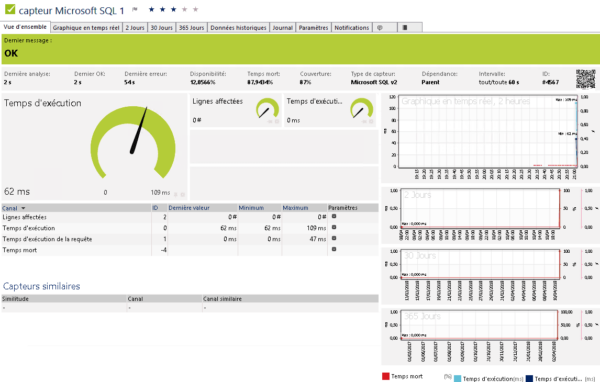The width and height of the screenshot is (600, 382).
Task: Select the Temps mort table row
Action: point(190,250)
